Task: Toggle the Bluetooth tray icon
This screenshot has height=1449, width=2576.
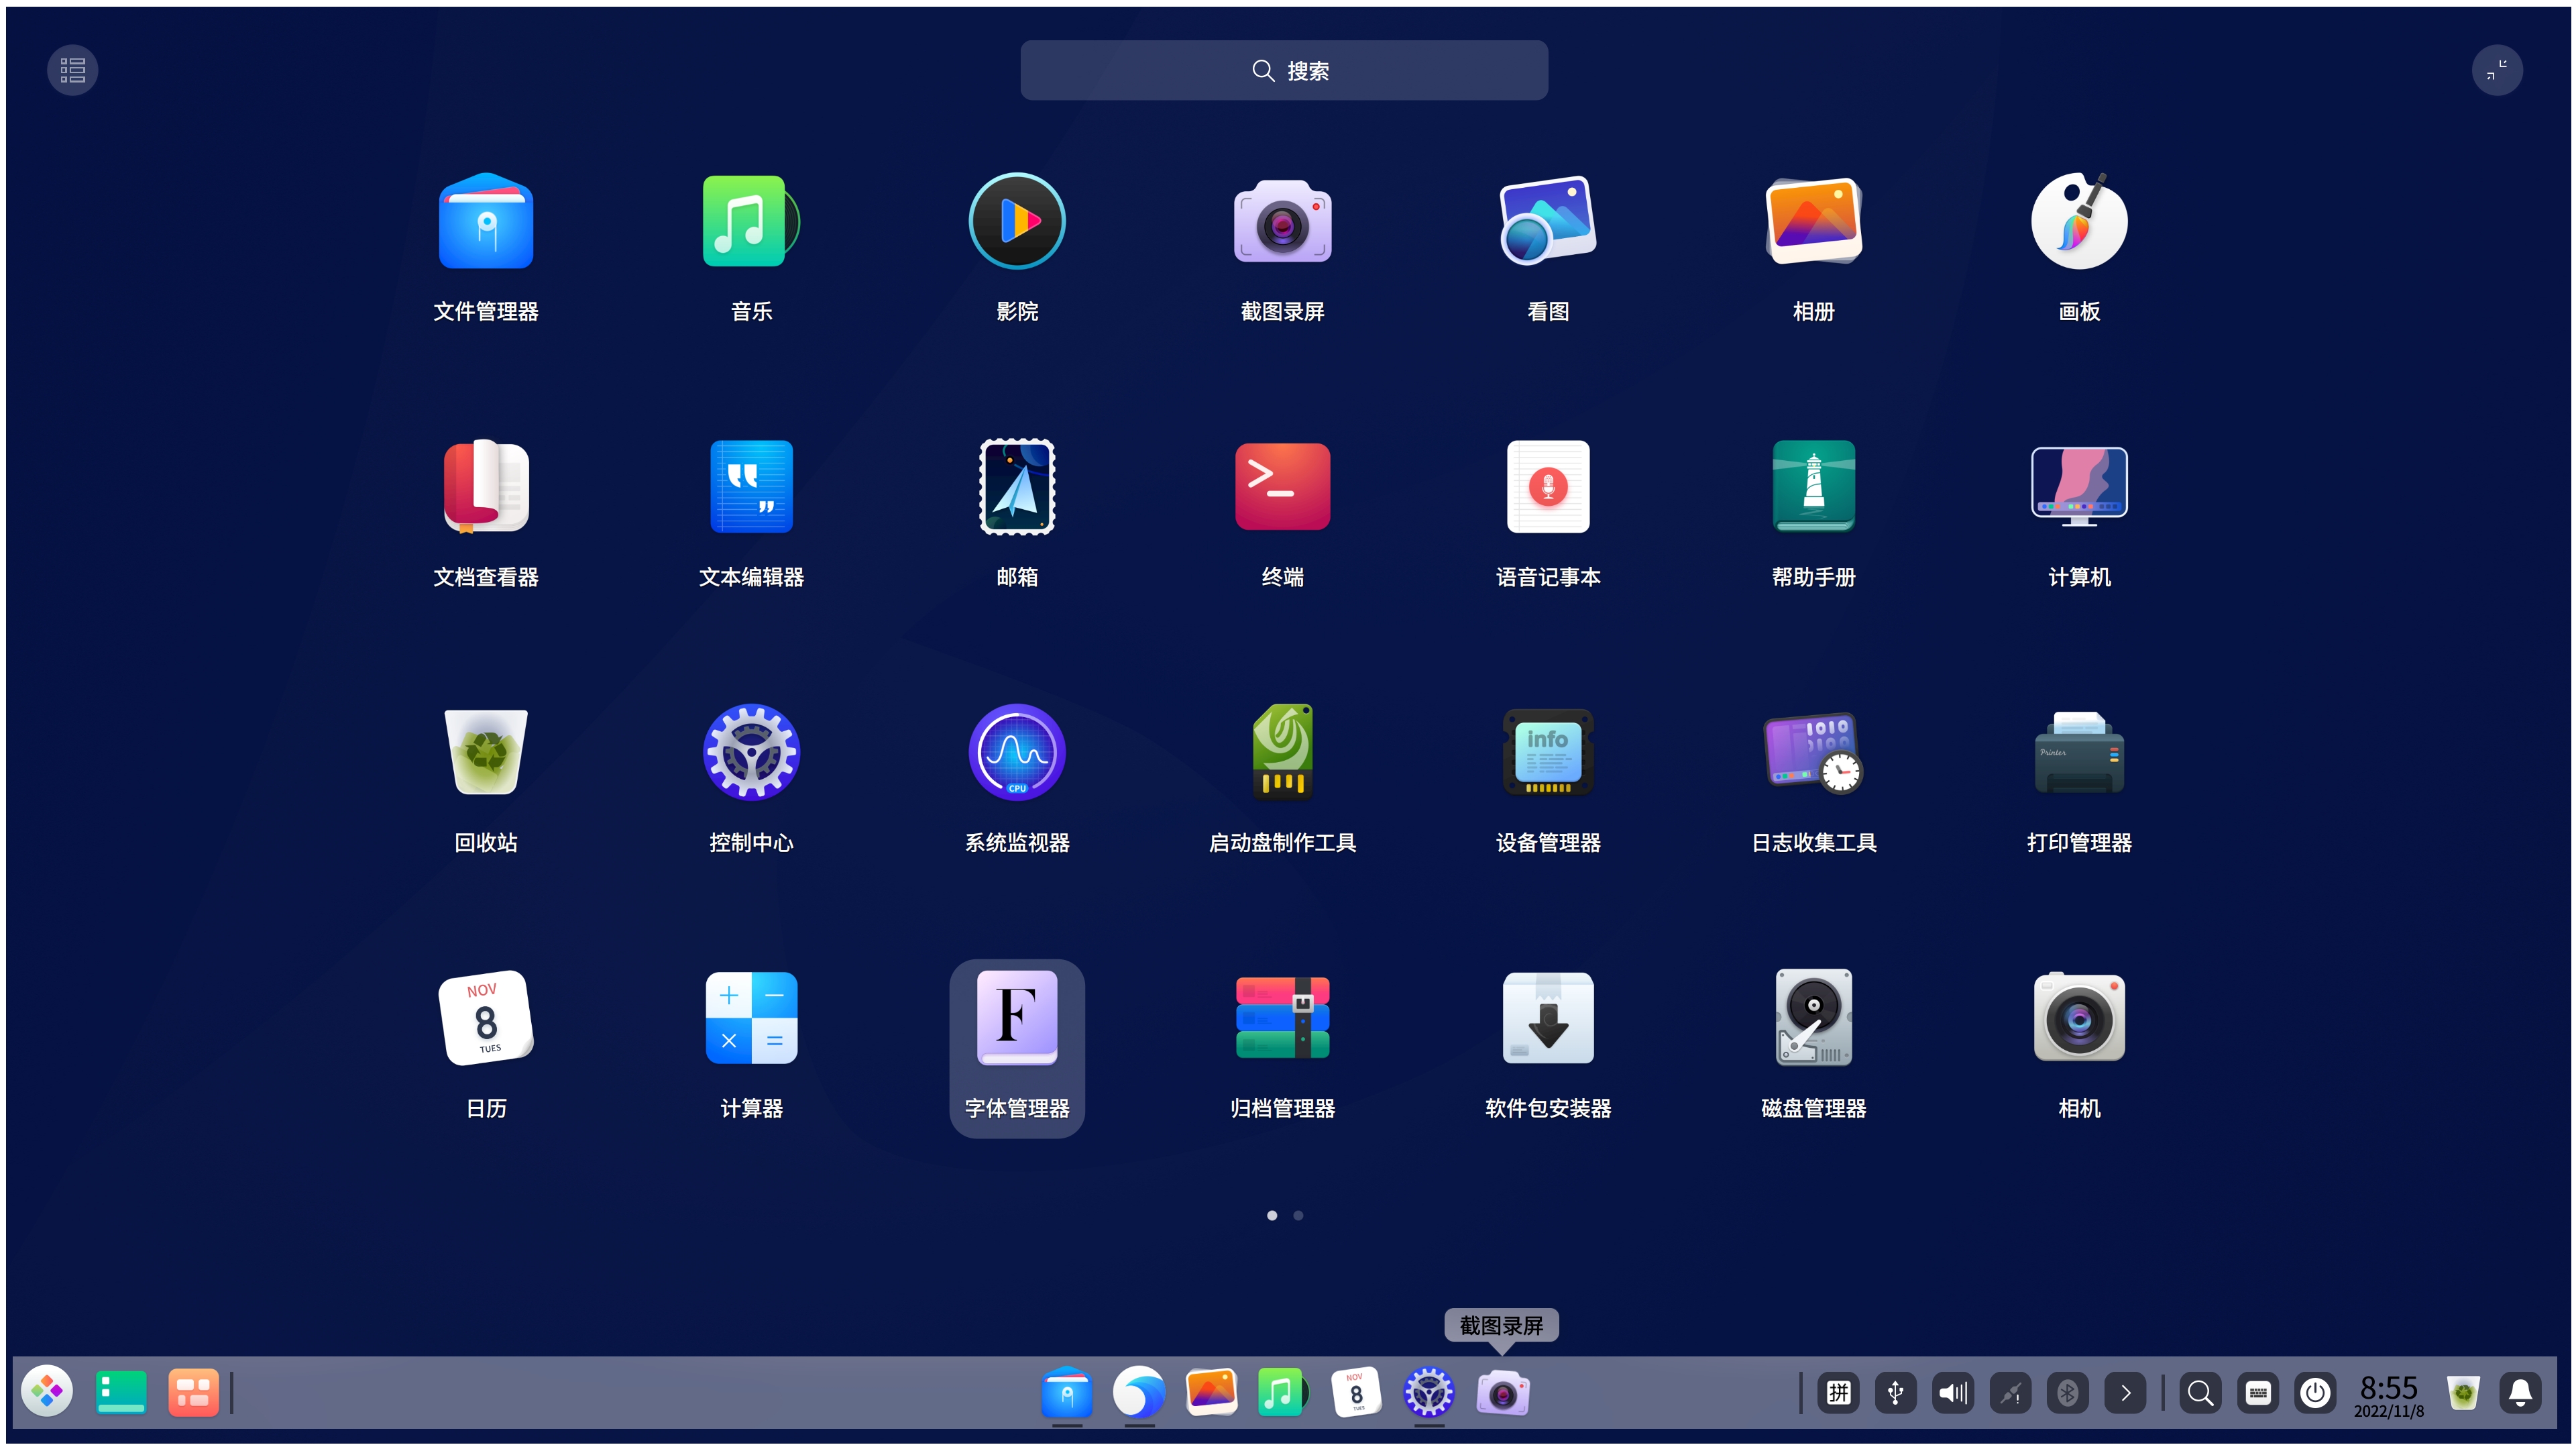Action: tap(2067, 1392)
